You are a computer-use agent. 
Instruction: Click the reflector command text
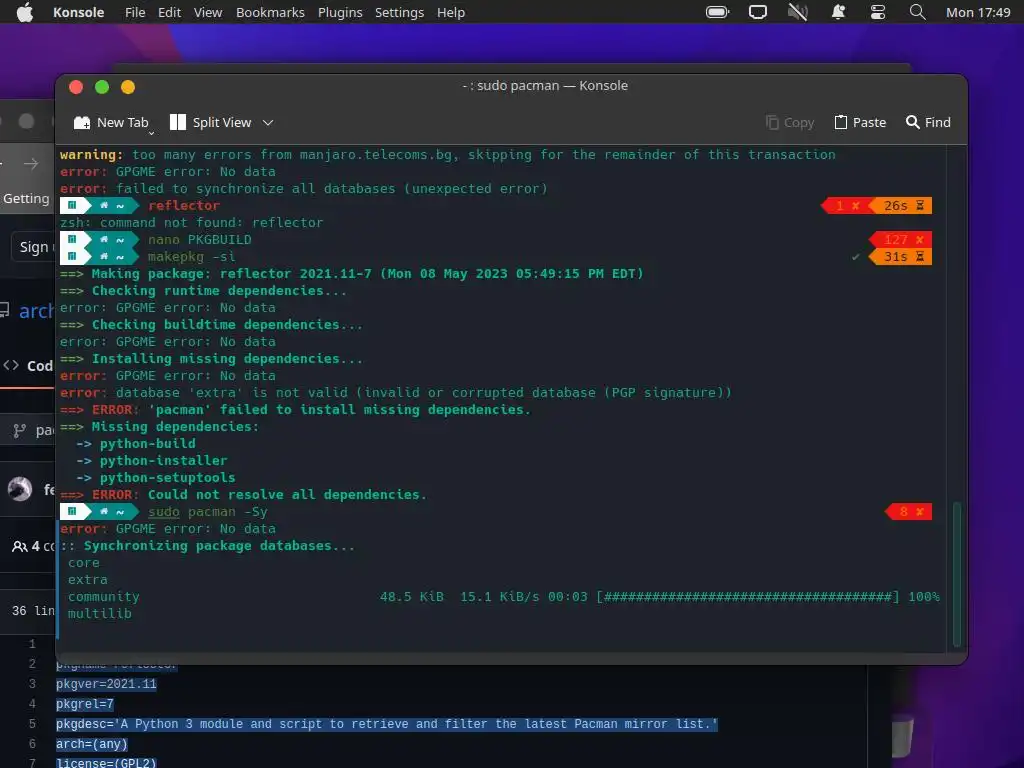click(184, 205)
